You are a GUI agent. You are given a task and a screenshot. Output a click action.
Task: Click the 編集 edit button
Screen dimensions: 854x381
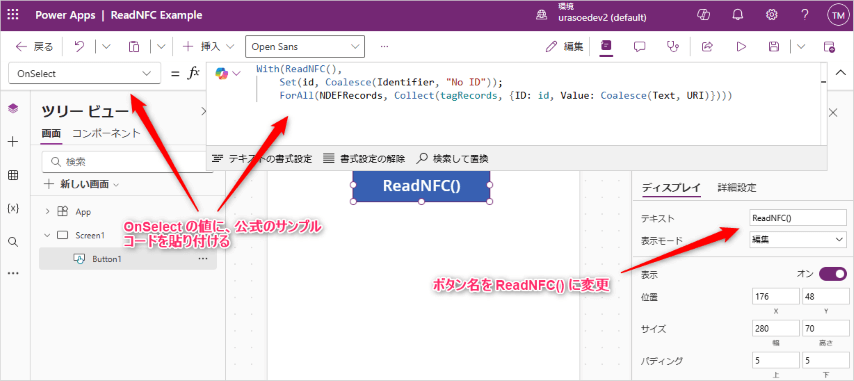point(565,47)
